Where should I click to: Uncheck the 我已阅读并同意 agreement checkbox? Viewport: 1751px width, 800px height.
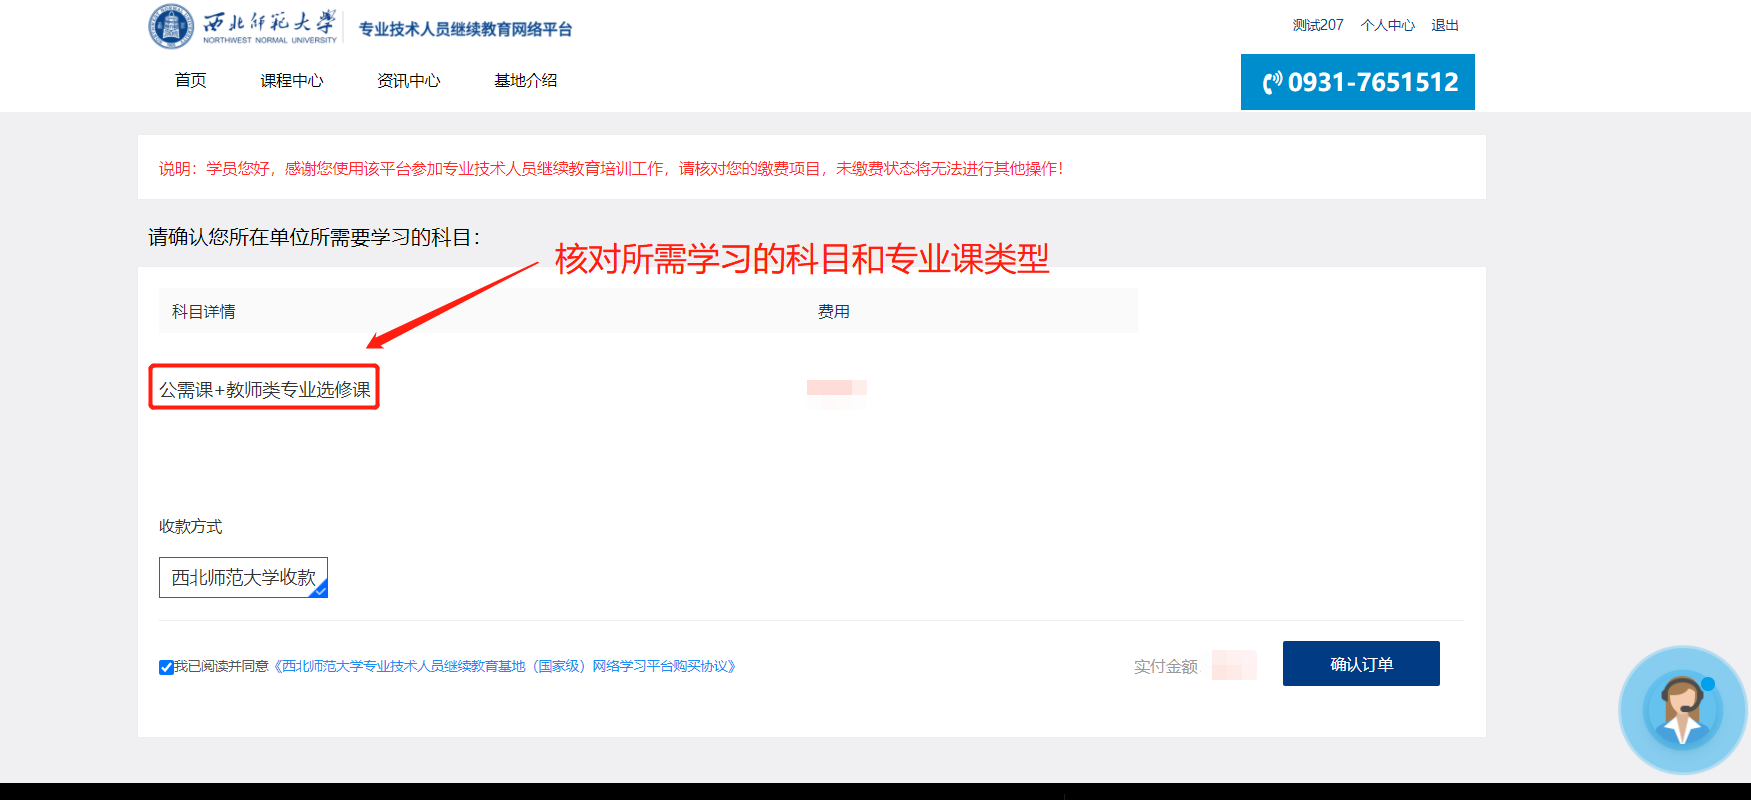[166, 667]
